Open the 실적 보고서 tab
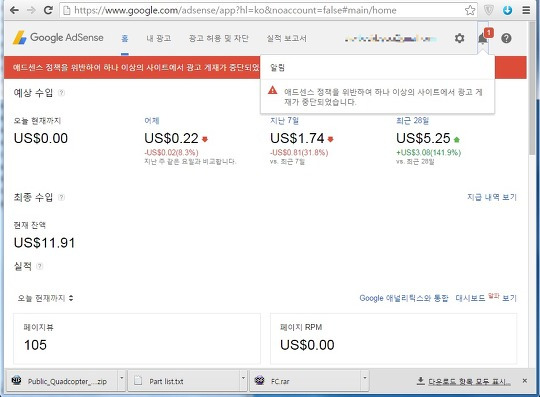Viewport: 540px width, 397px height. pyautogui.click(x=287, y=38)
